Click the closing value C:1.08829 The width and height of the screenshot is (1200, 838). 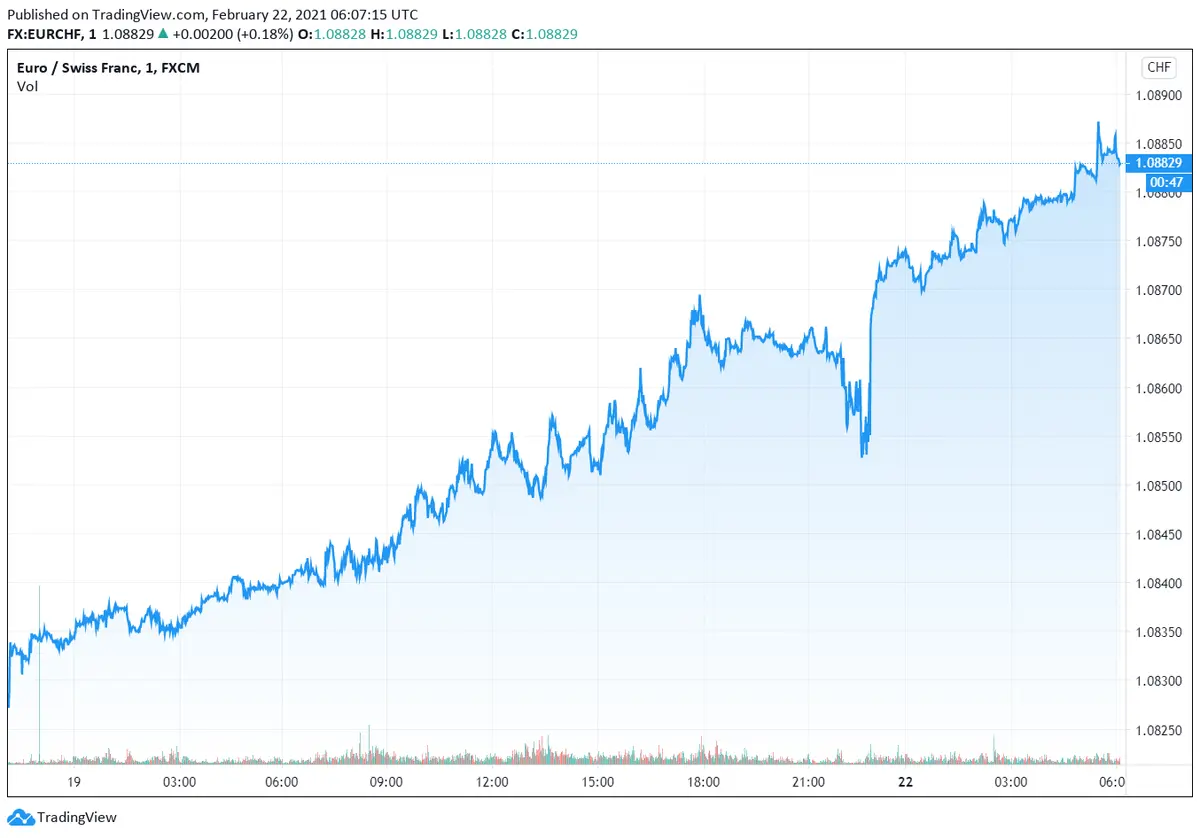(x=545, y=34)
